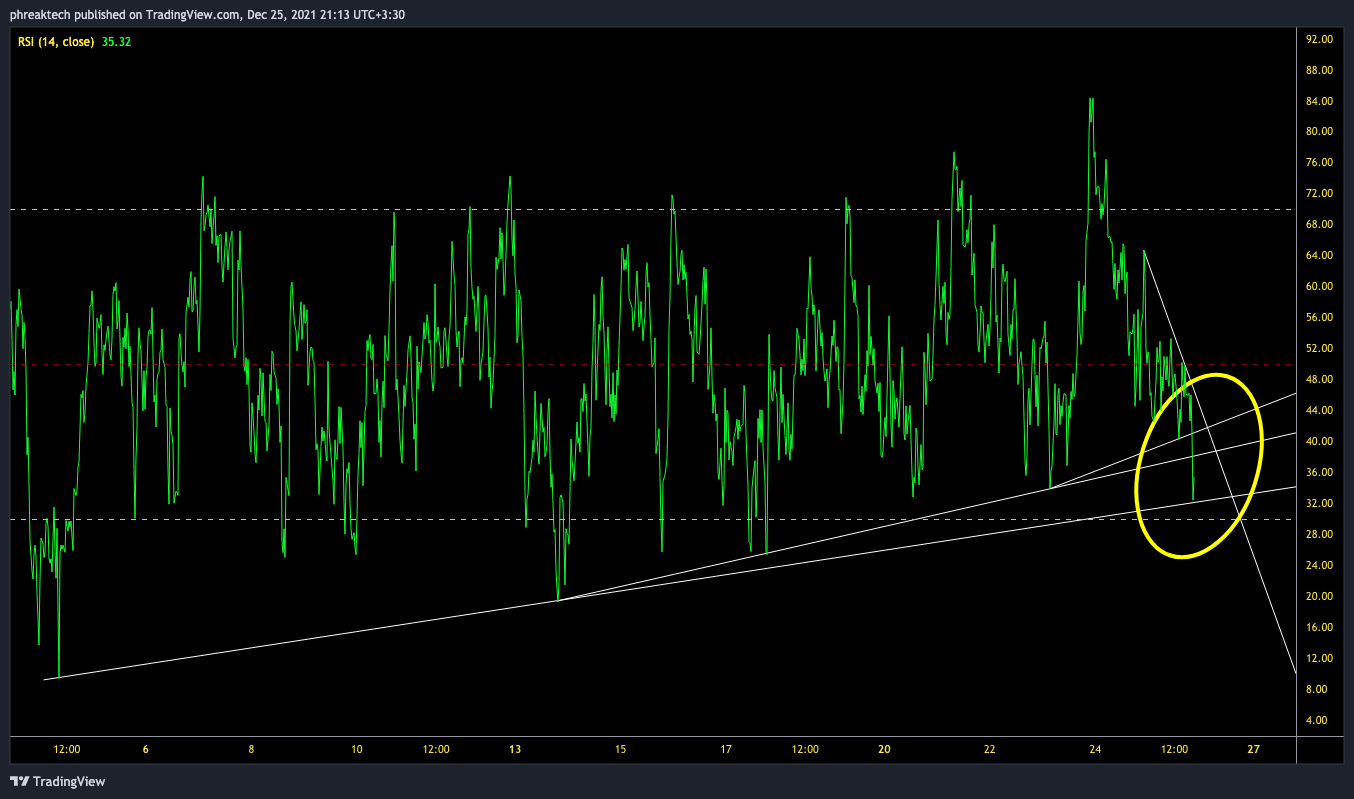
Task: Click the 20.00 label on price axis
Action: [x=1320, y=596]
